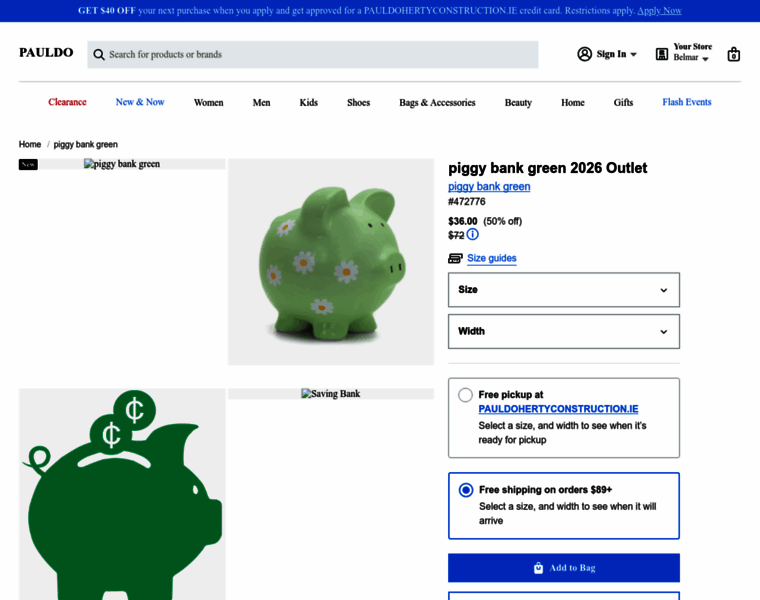760x600 pixels.
Task: Go to Flash Events menu item
Action: (x=687, y=102)
